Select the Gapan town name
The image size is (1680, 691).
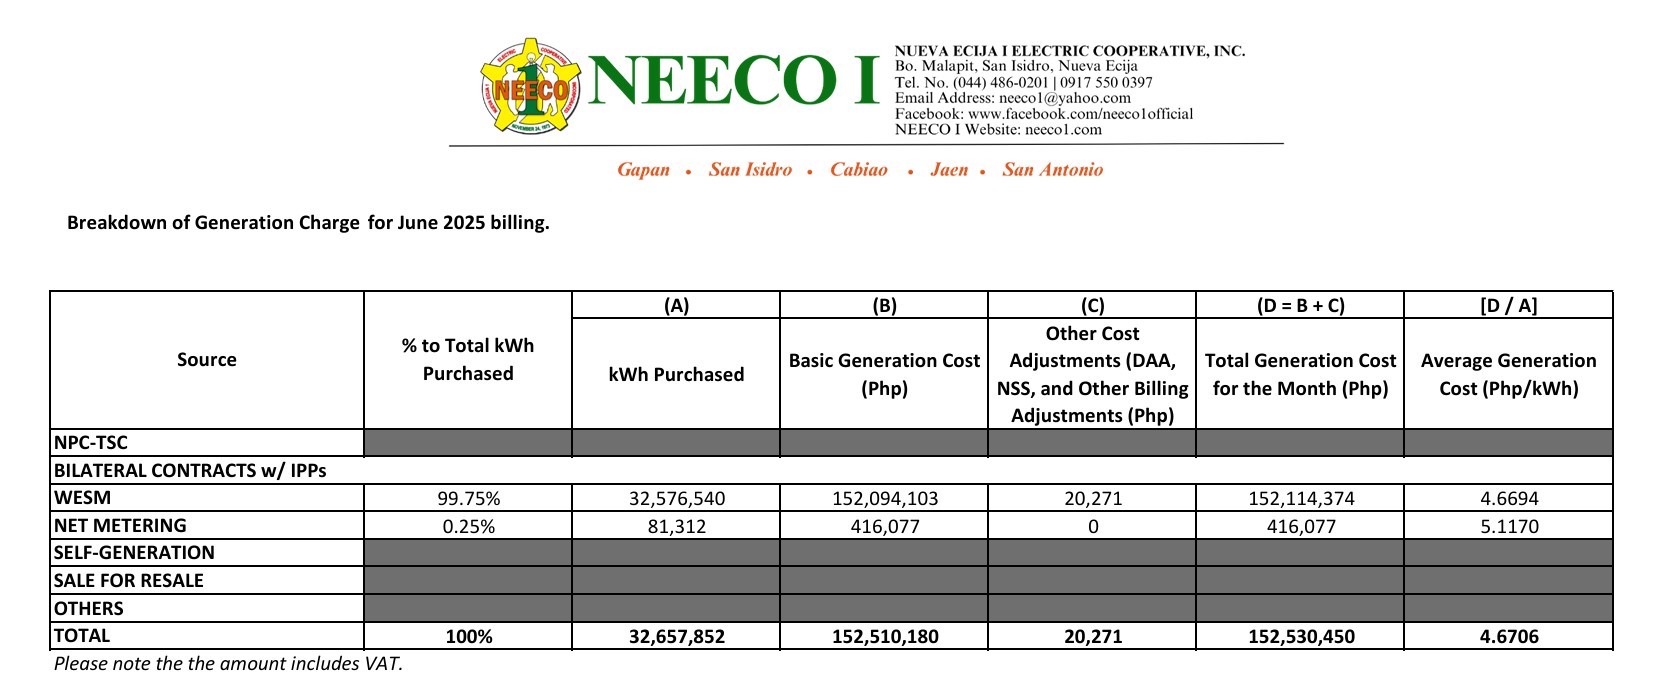point(643,170)
